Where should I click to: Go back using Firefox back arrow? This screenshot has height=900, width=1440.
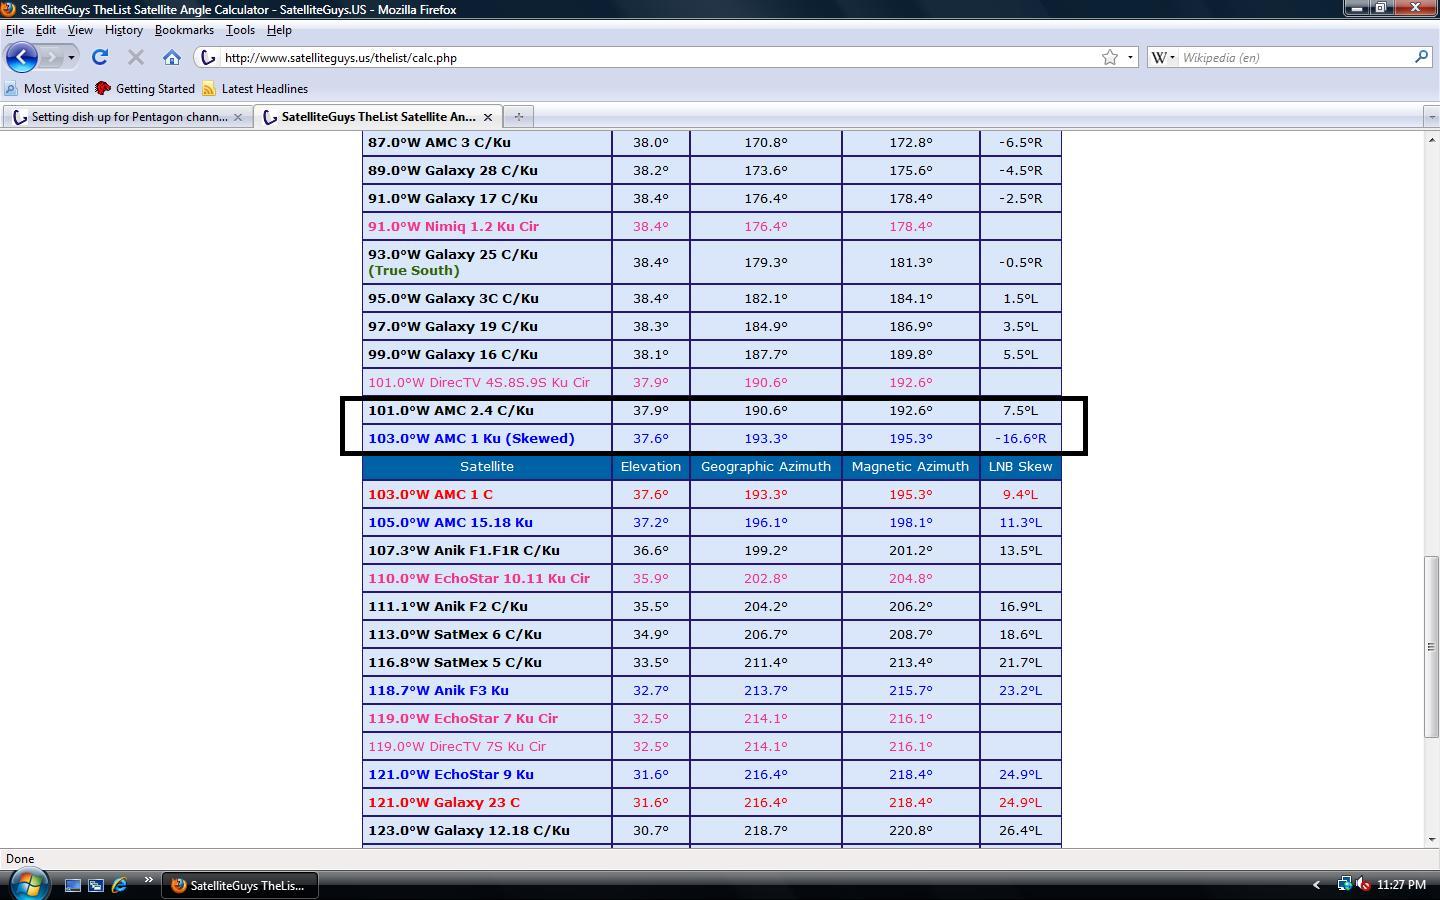[x=22, y=57]
